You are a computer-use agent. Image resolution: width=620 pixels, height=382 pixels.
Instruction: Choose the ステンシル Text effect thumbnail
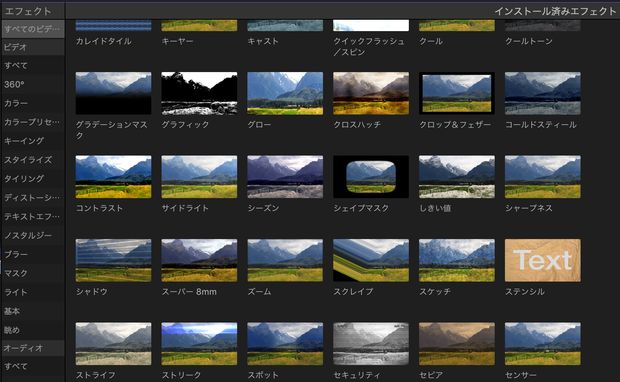[x=543, y=260]
